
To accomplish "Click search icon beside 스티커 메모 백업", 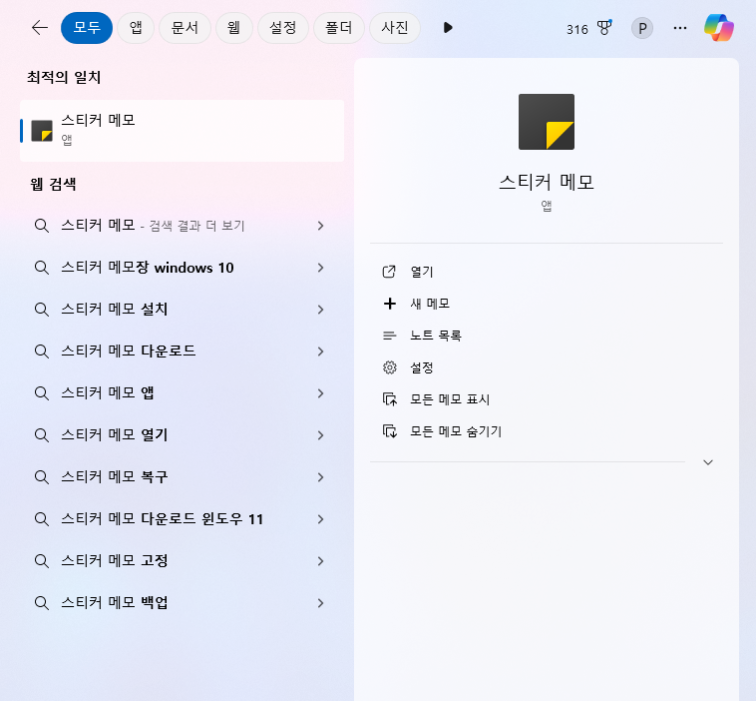I will click(42, 603).
